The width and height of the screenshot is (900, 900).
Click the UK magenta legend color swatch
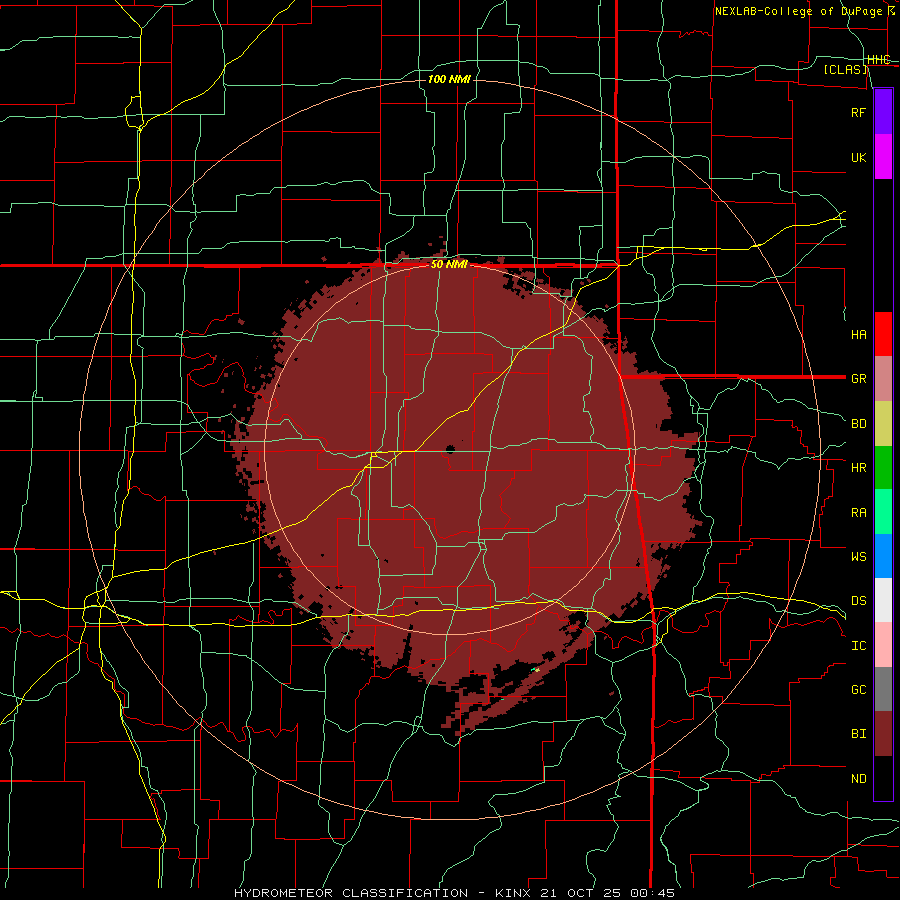tap(883, 157)
